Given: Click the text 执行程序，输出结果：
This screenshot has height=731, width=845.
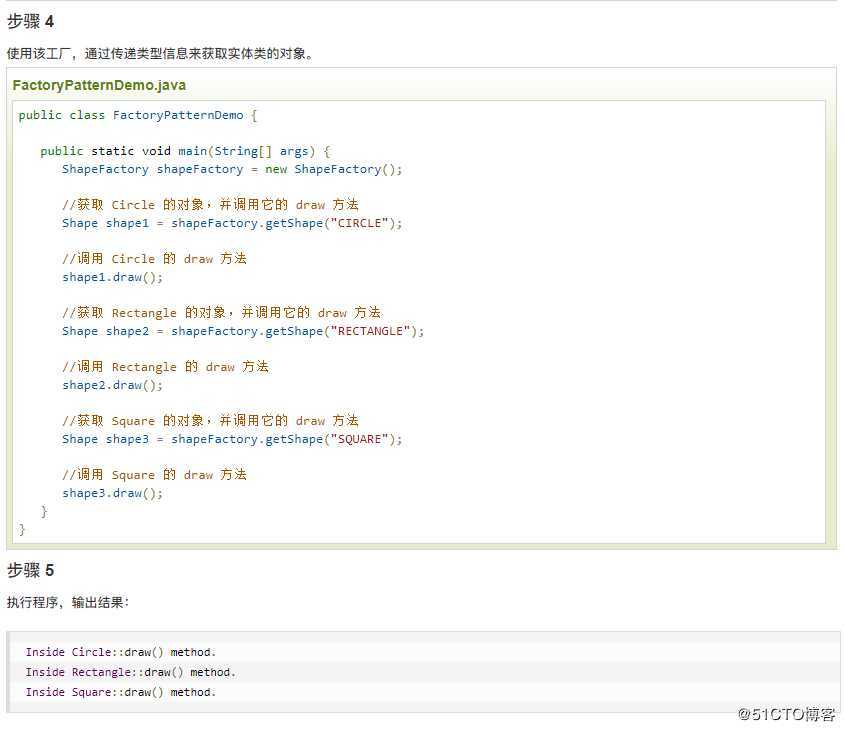Looking at the screenshot, I should tap(68, 602).
